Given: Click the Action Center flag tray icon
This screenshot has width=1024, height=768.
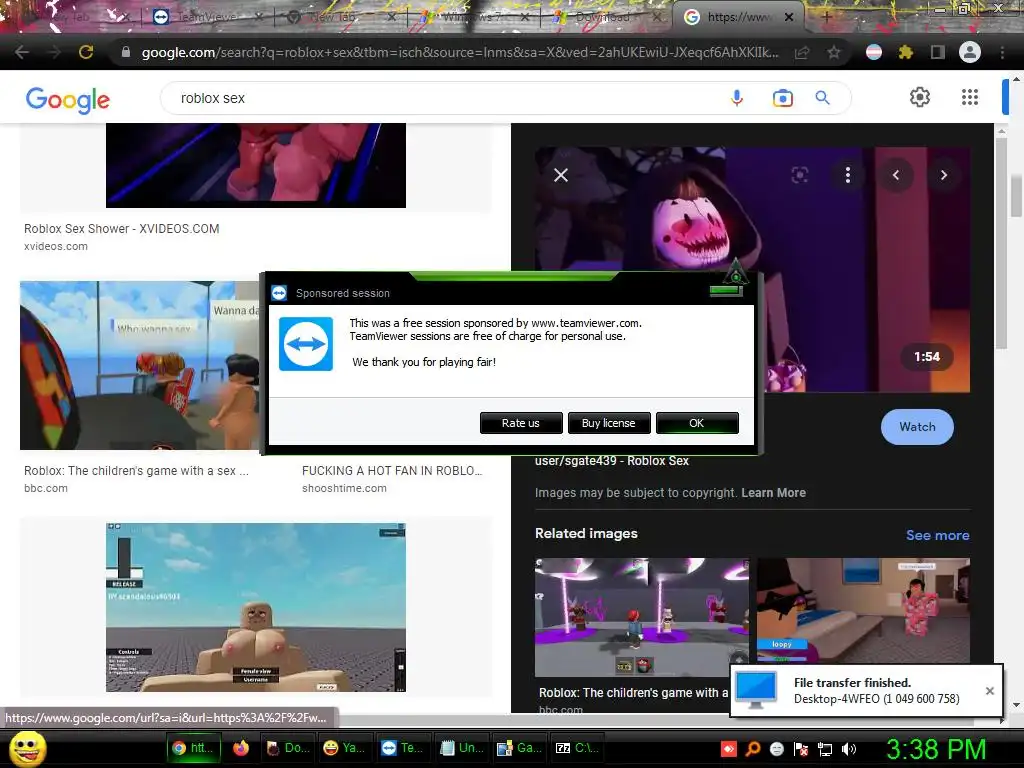Looking at the screenshot, I should tap(801, 749).
